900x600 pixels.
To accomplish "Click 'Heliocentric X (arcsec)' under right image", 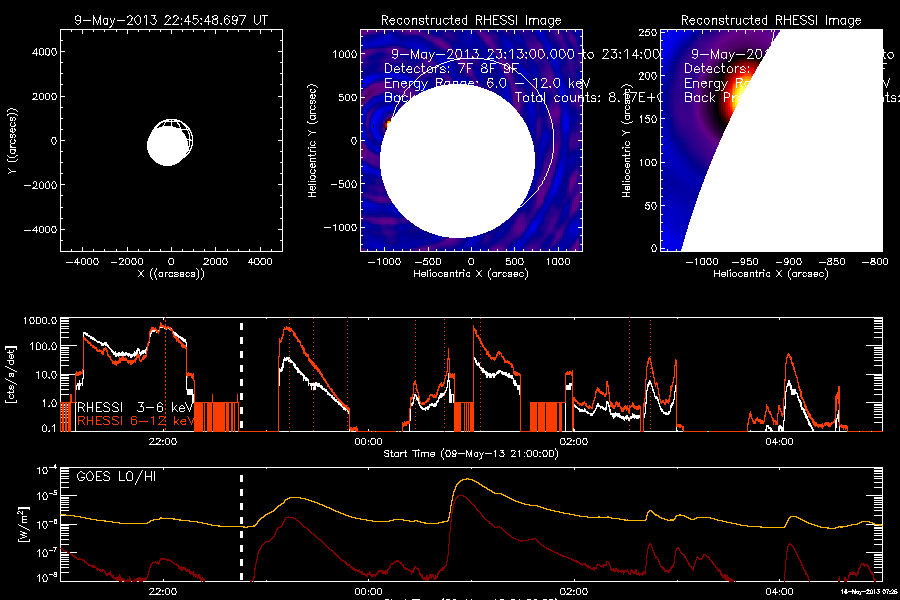I will 771,274.
